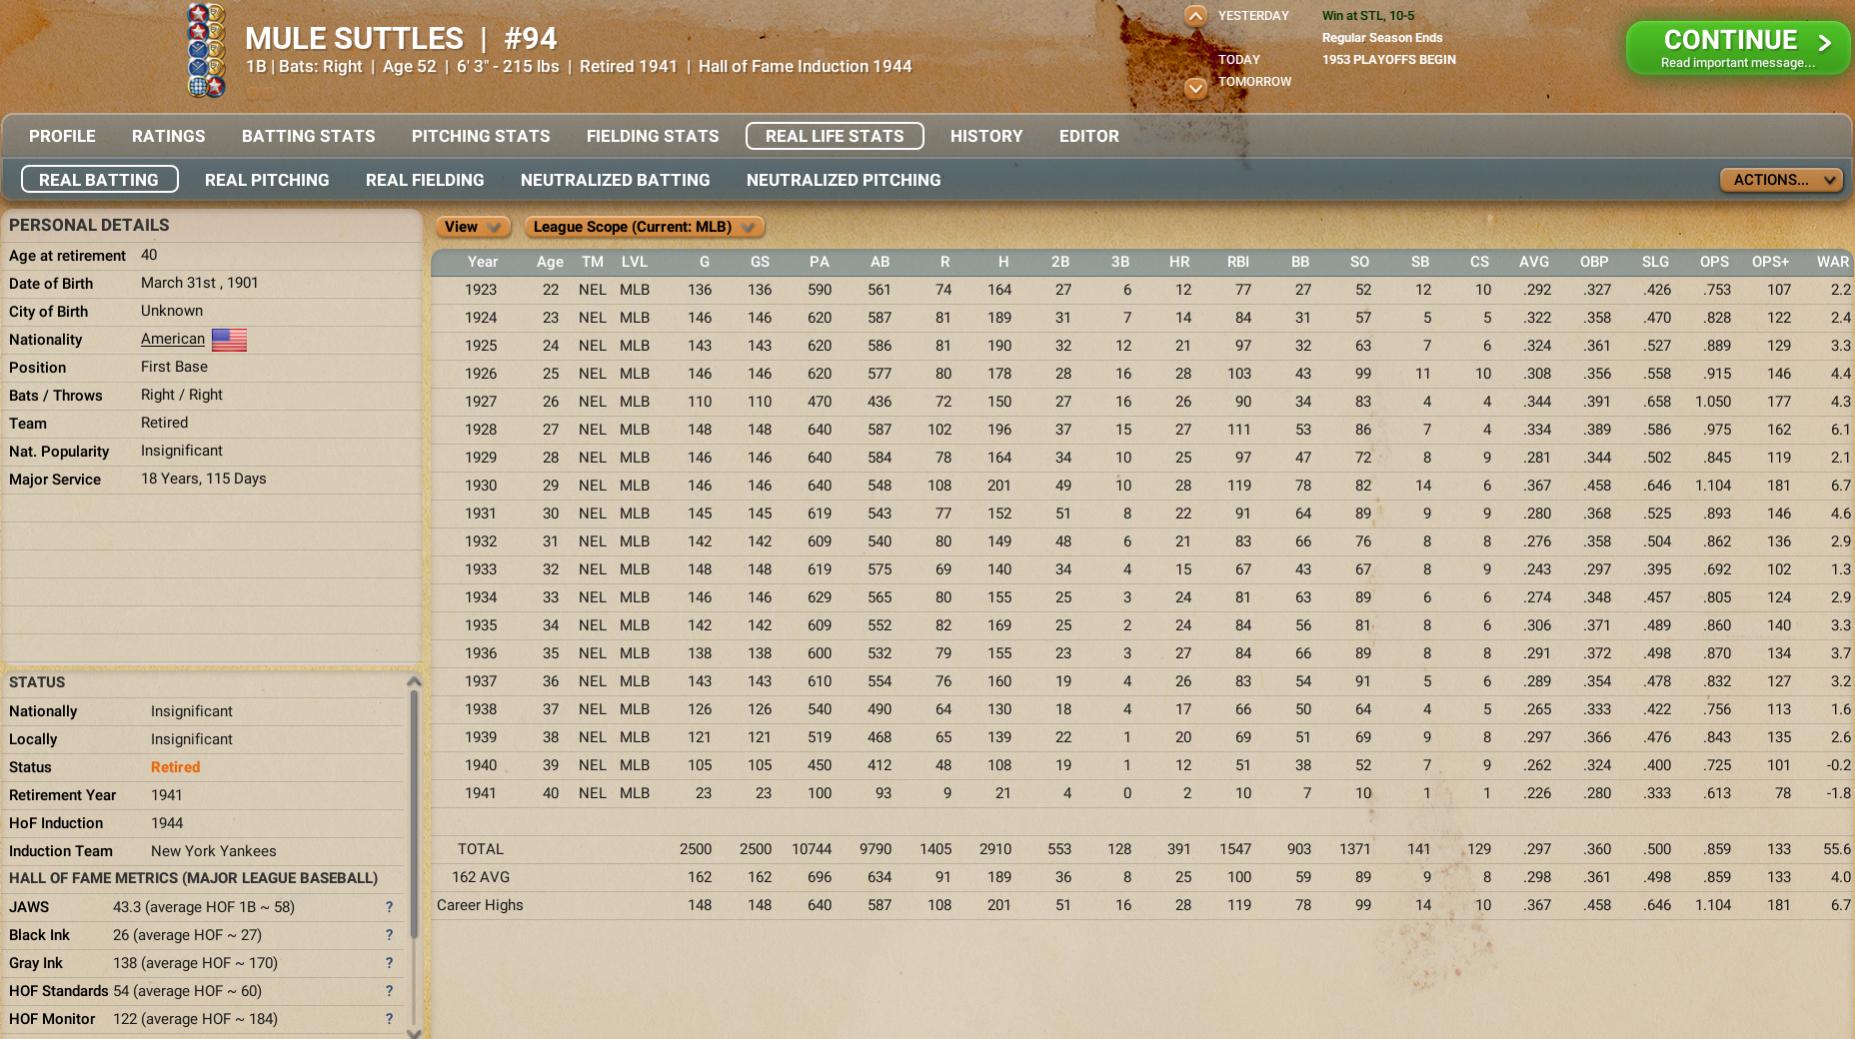Click the JAWS help question mark
The width and height of the screenshot is (1855, 1039).
pos(389,907)
